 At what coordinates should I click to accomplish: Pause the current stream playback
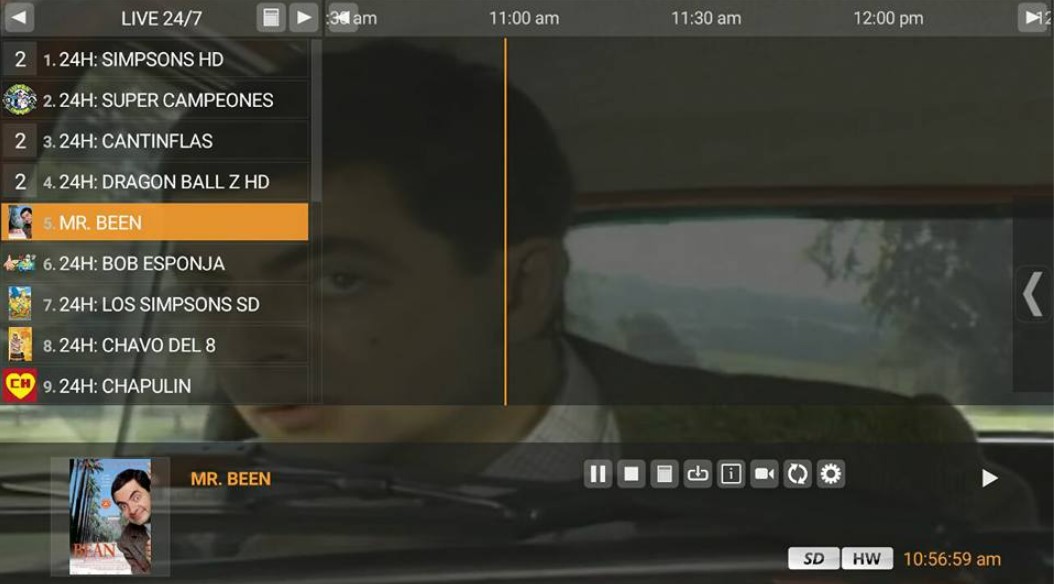pyautogui.click(x=598, y=474)
